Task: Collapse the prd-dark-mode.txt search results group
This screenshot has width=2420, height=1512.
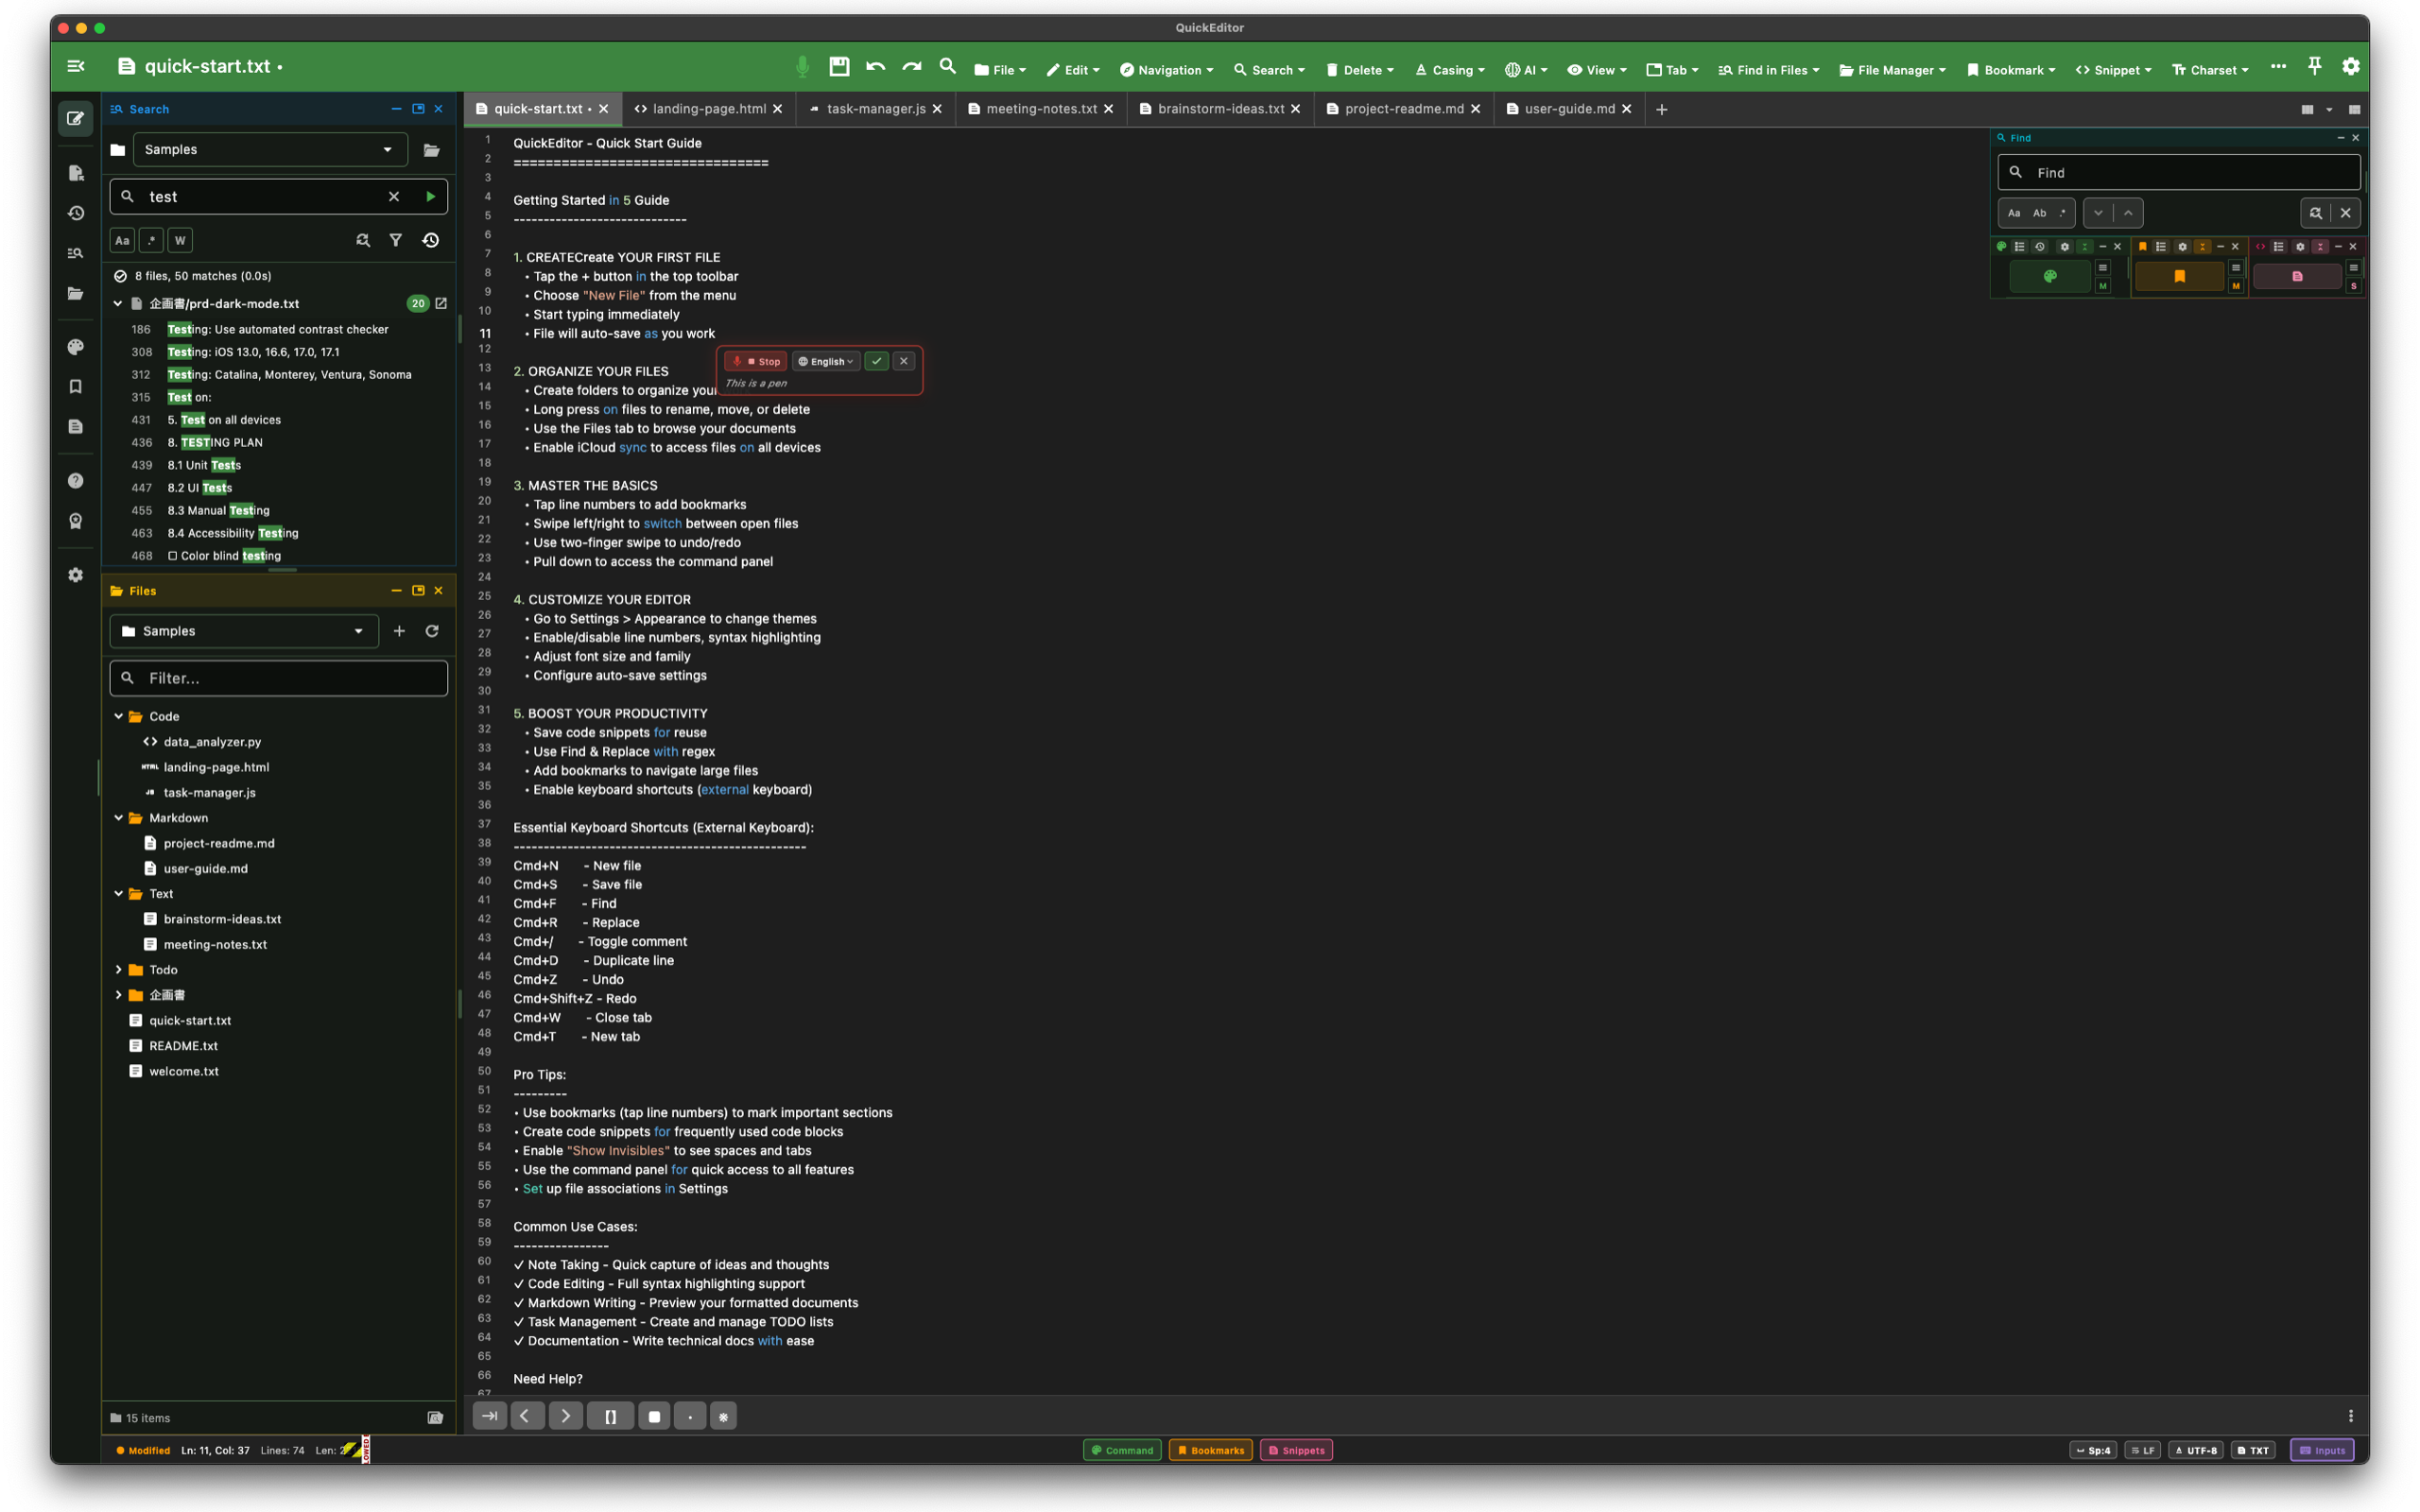Action: tap(118, 303)
